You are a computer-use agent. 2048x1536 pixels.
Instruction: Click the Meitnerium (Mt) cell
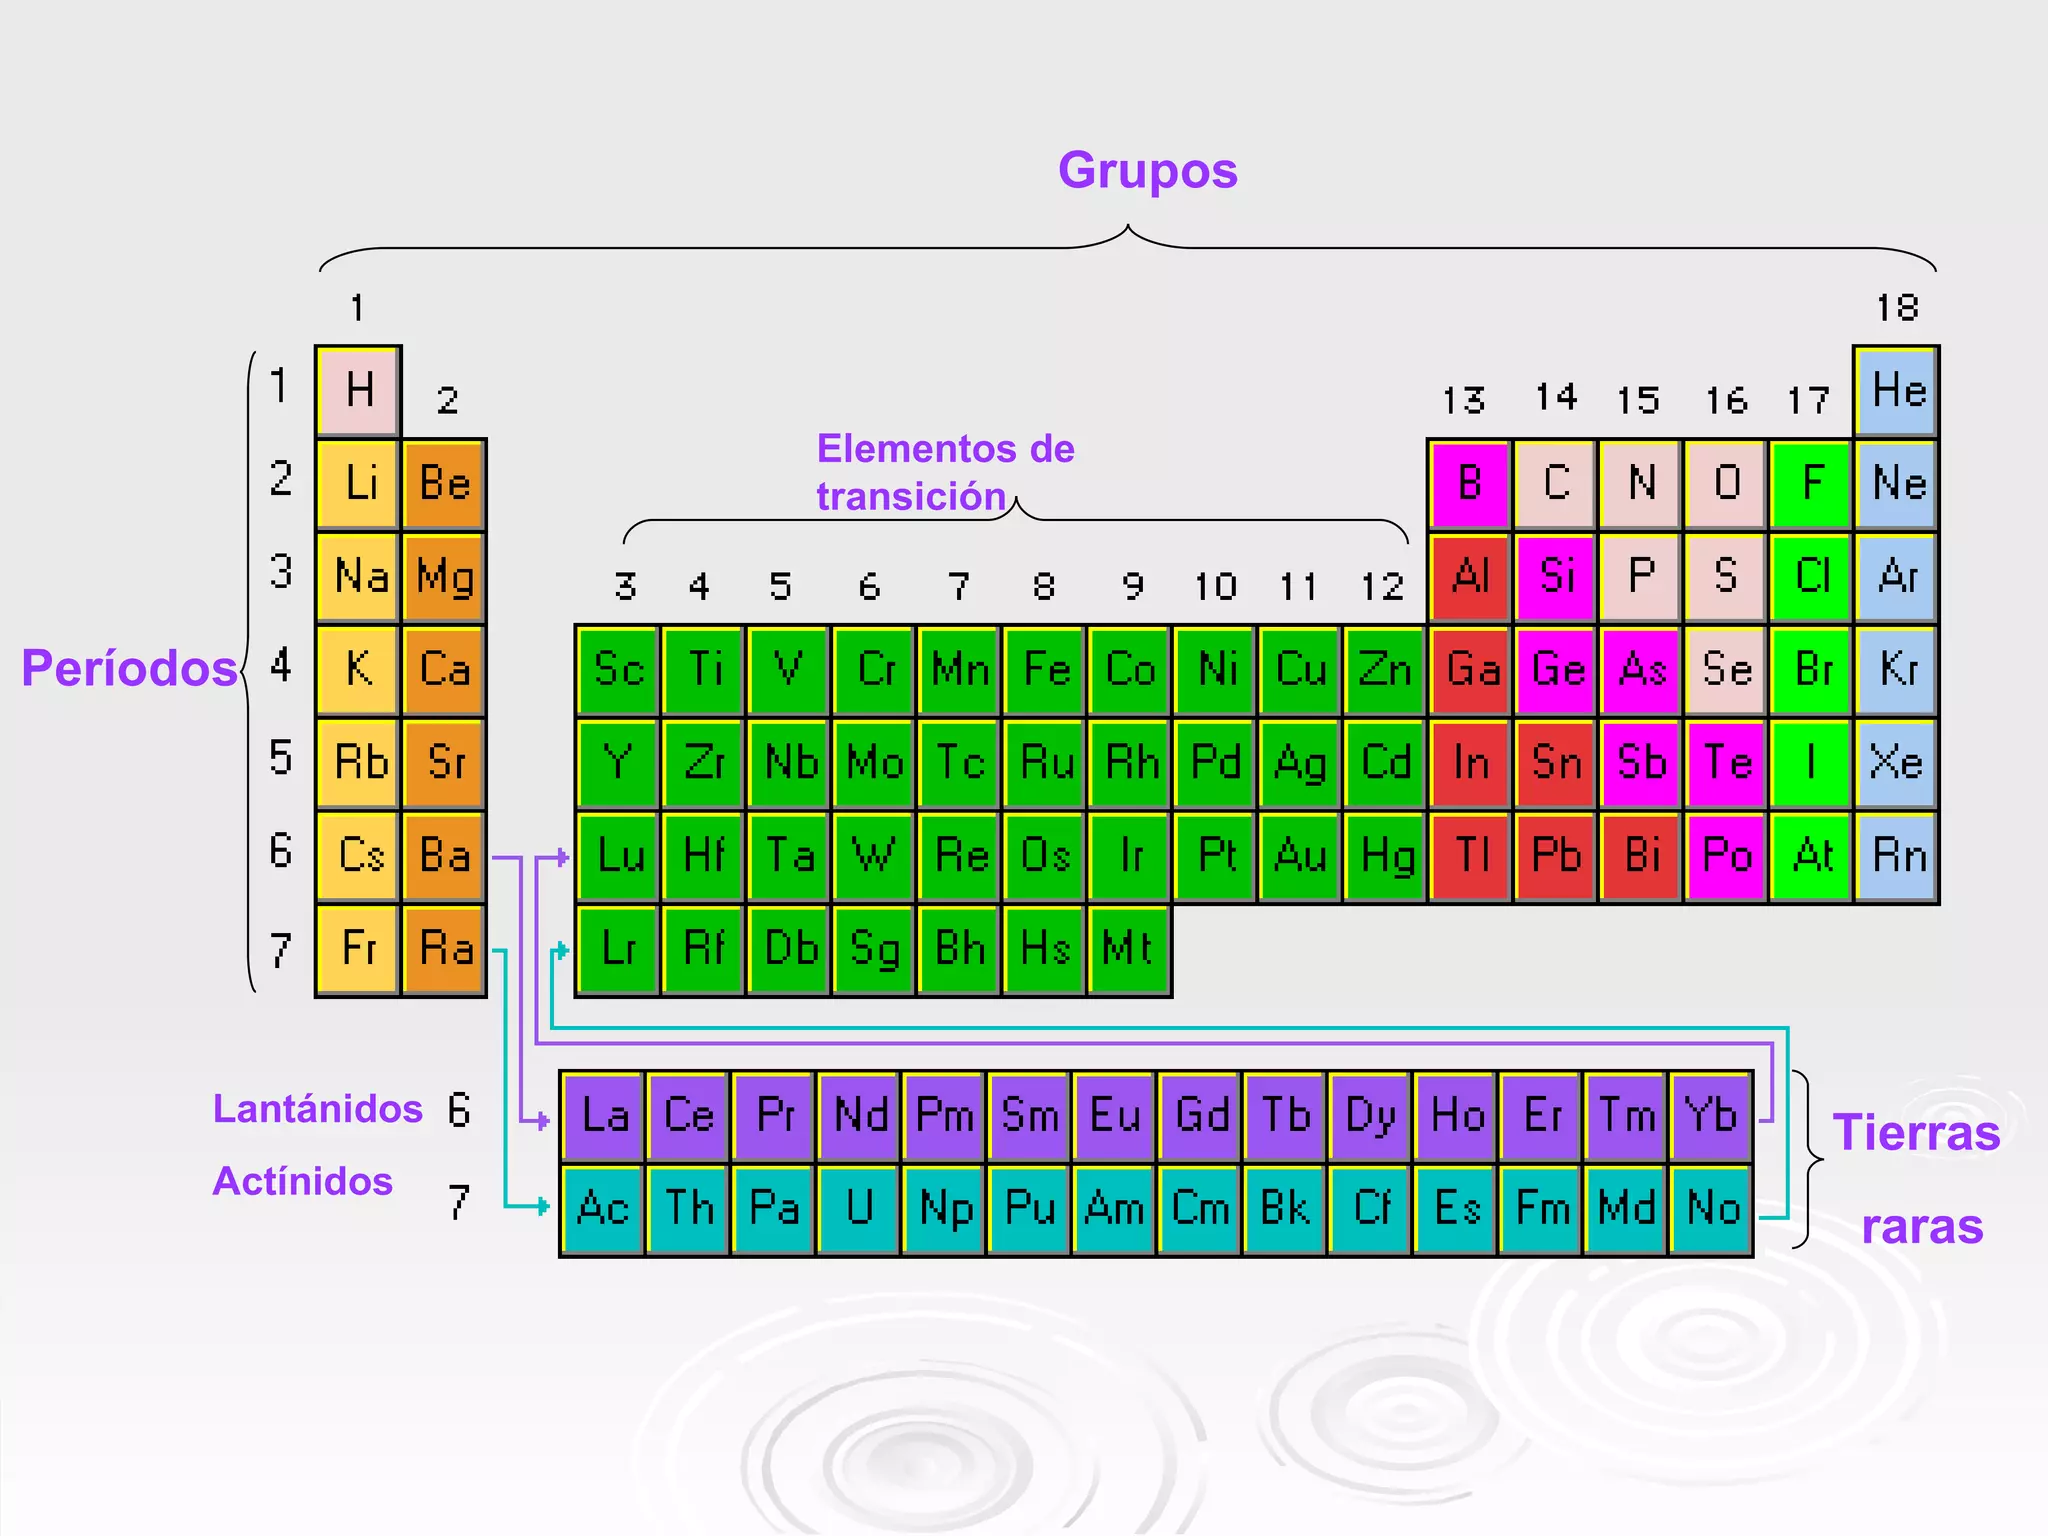tap(1129, 949)
